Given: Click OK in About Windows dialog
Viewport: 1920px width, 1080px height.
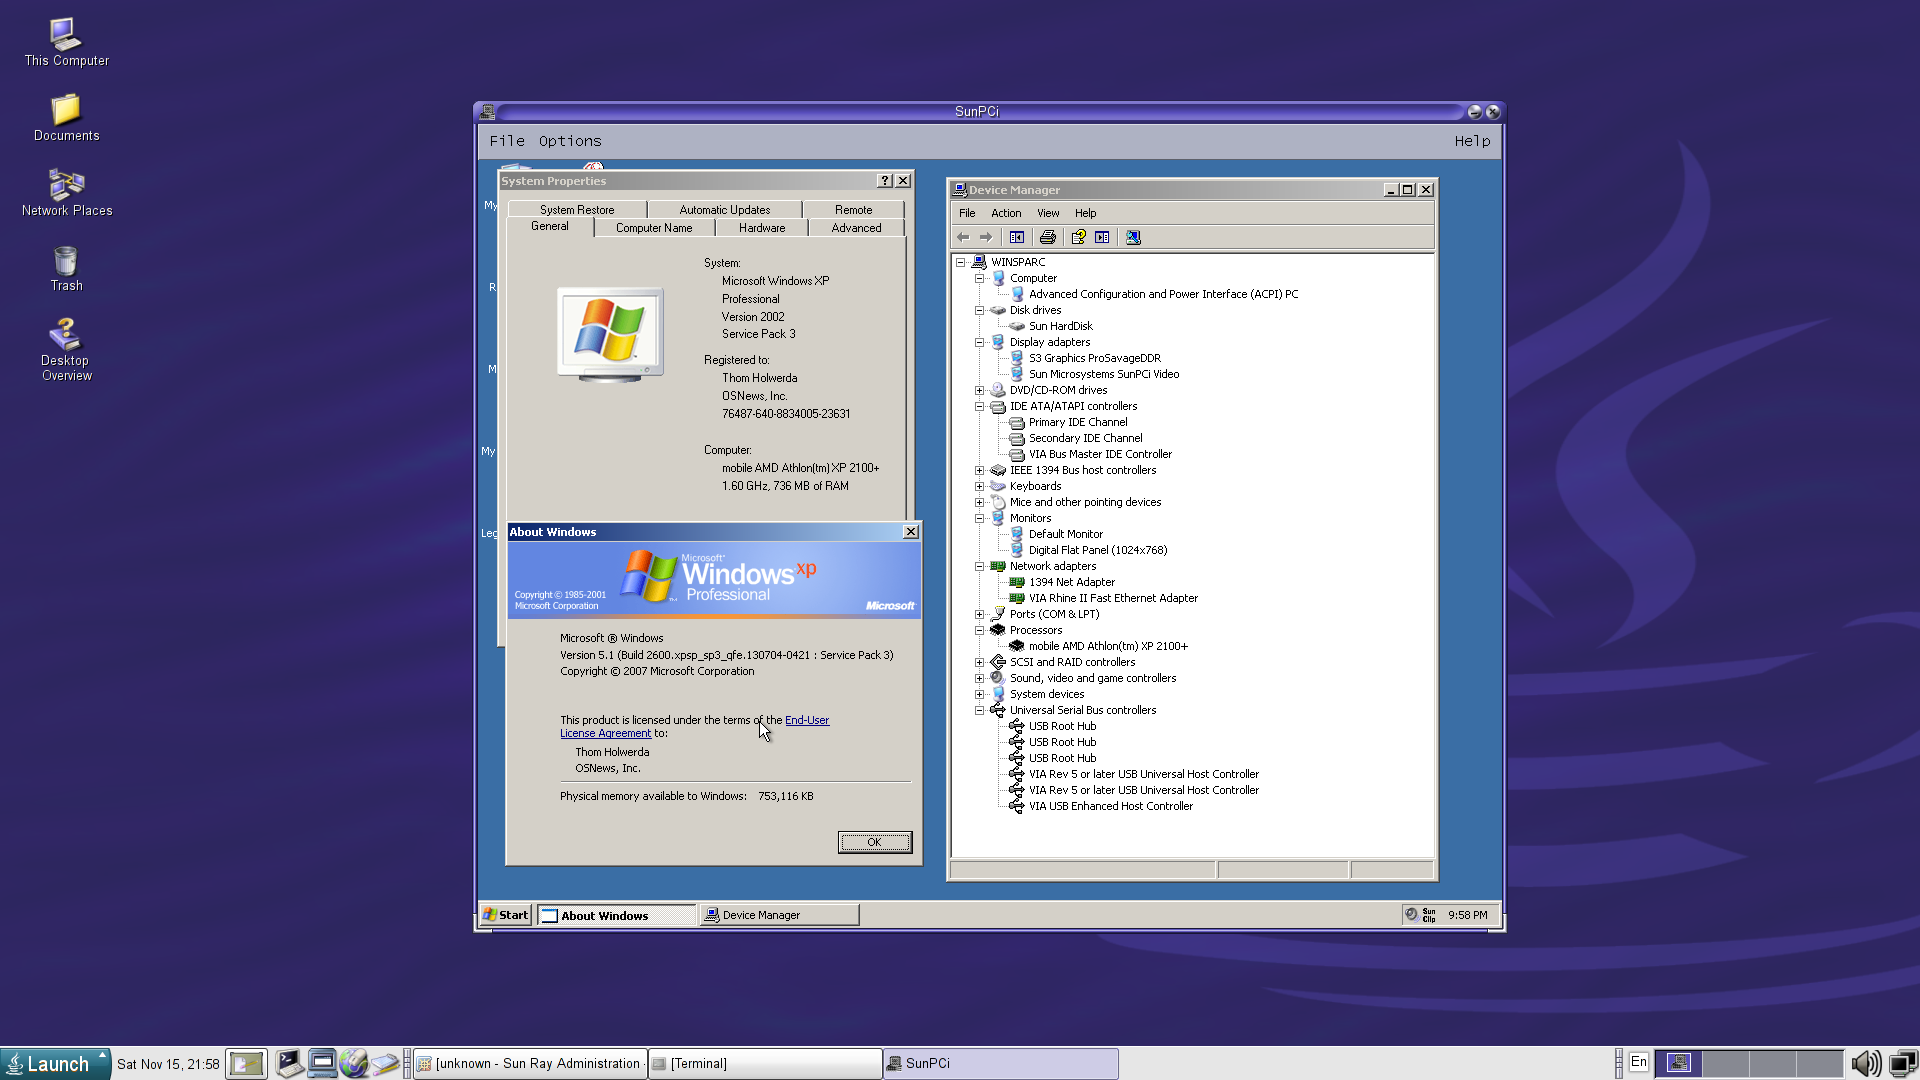Looking at the screenshot, I should (874, 842).
